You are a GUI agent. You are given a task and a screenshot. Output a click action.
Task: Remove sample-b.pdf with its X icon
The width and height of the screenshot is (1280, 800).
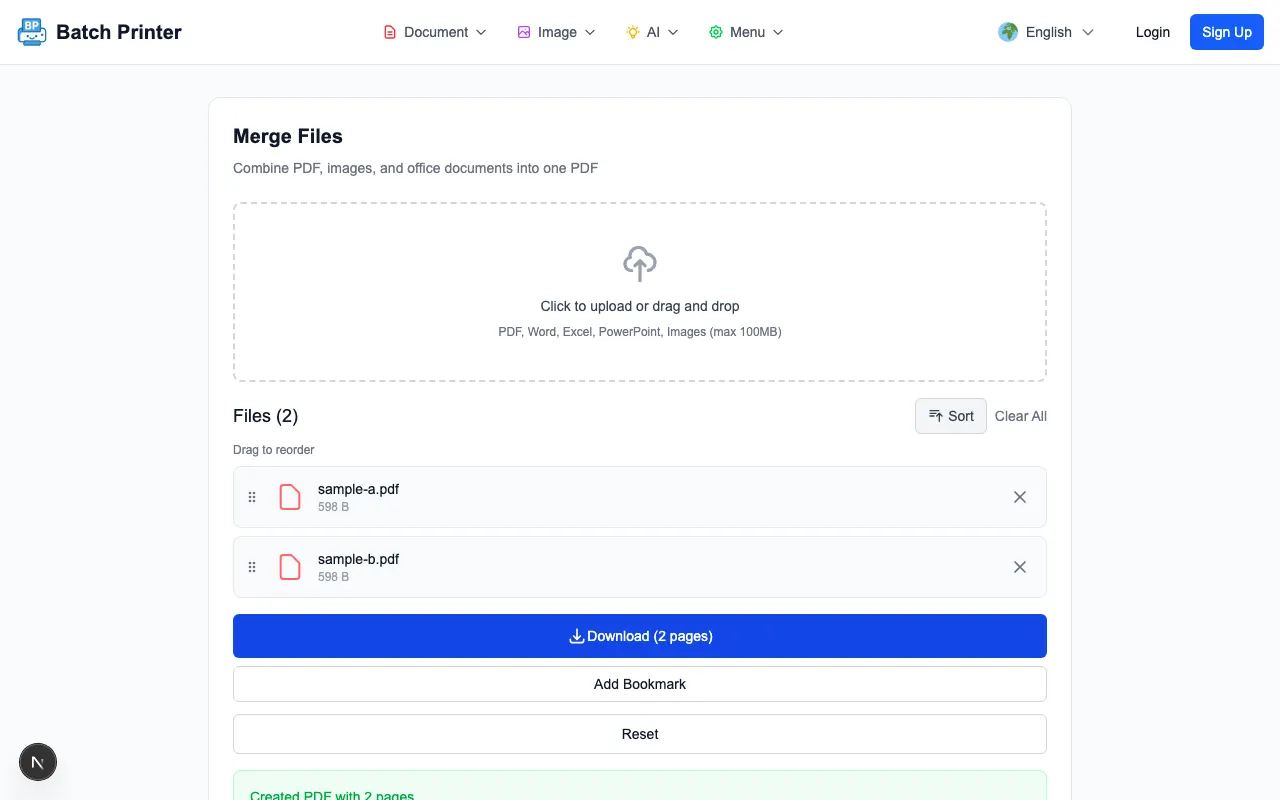tap(1020, 567)
